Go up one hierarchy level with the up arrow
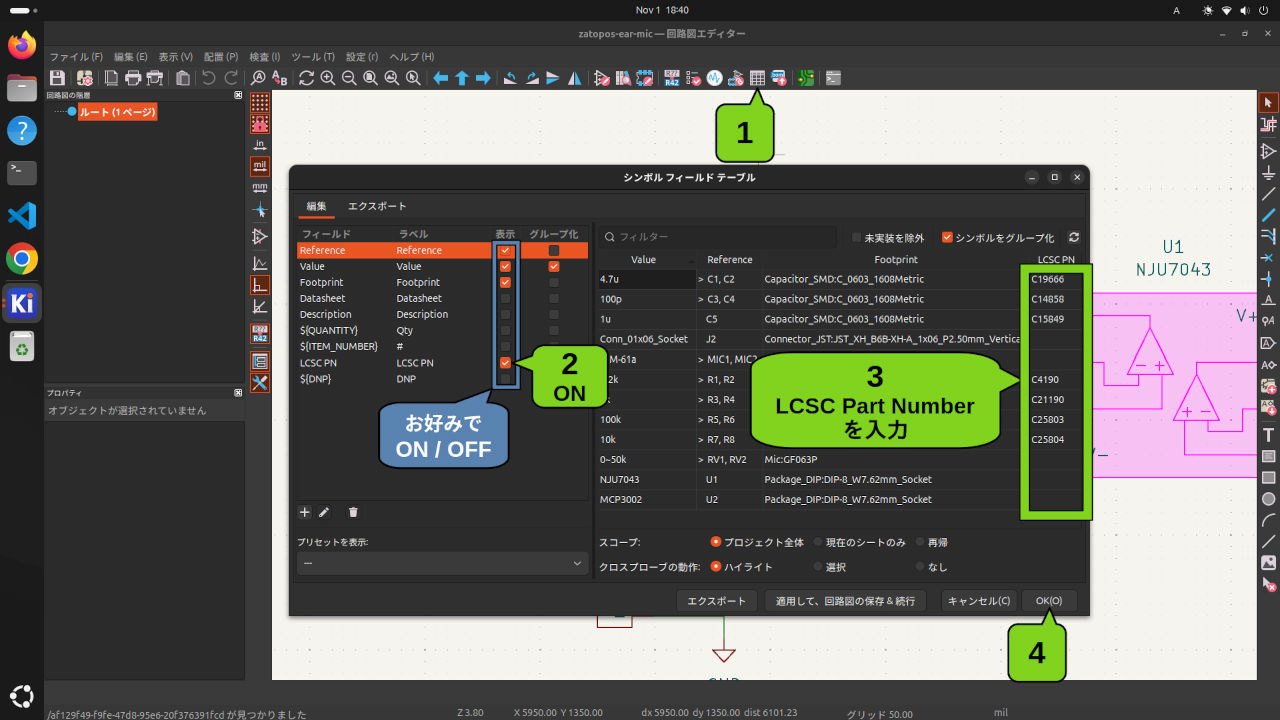Viewport: 1280px width, 720px height. click(x=462, y=77)
